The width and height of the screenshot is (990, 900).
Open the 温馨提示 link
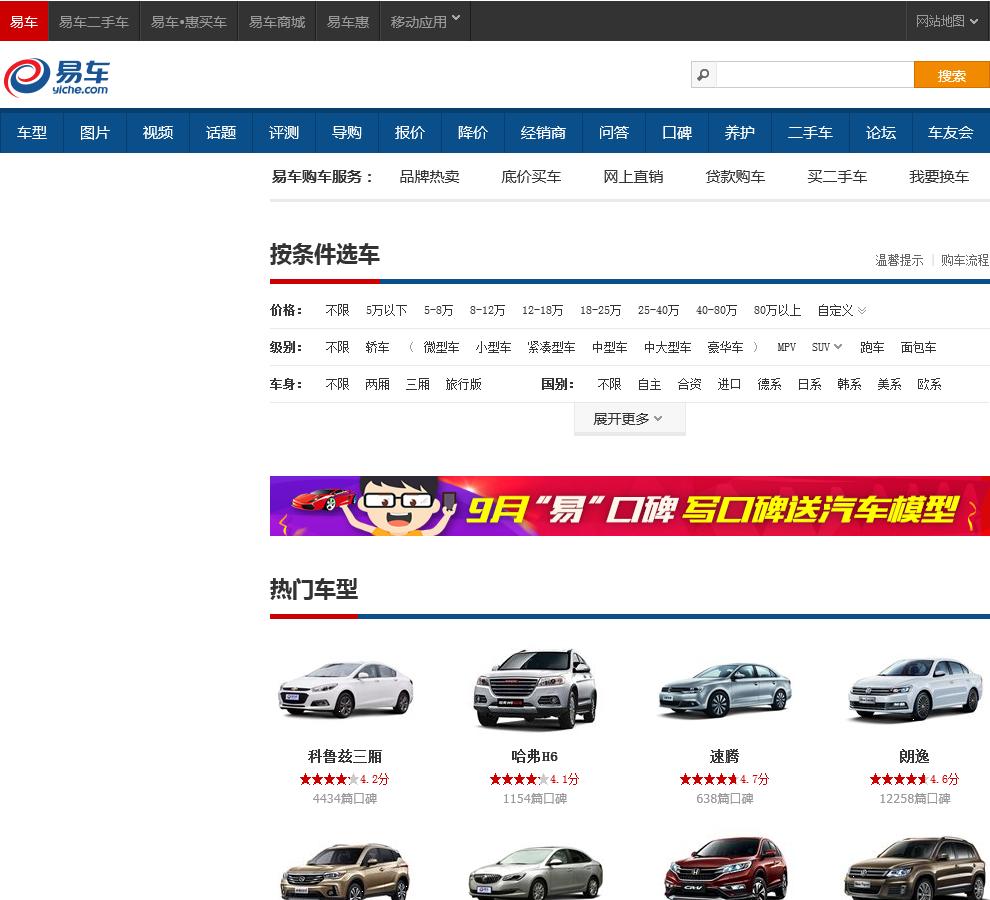(x=899, y=260)
